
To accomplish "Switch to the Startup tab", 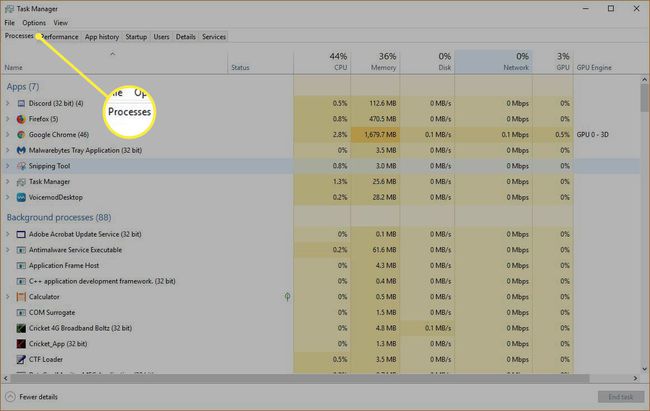I will click(136, 37).
